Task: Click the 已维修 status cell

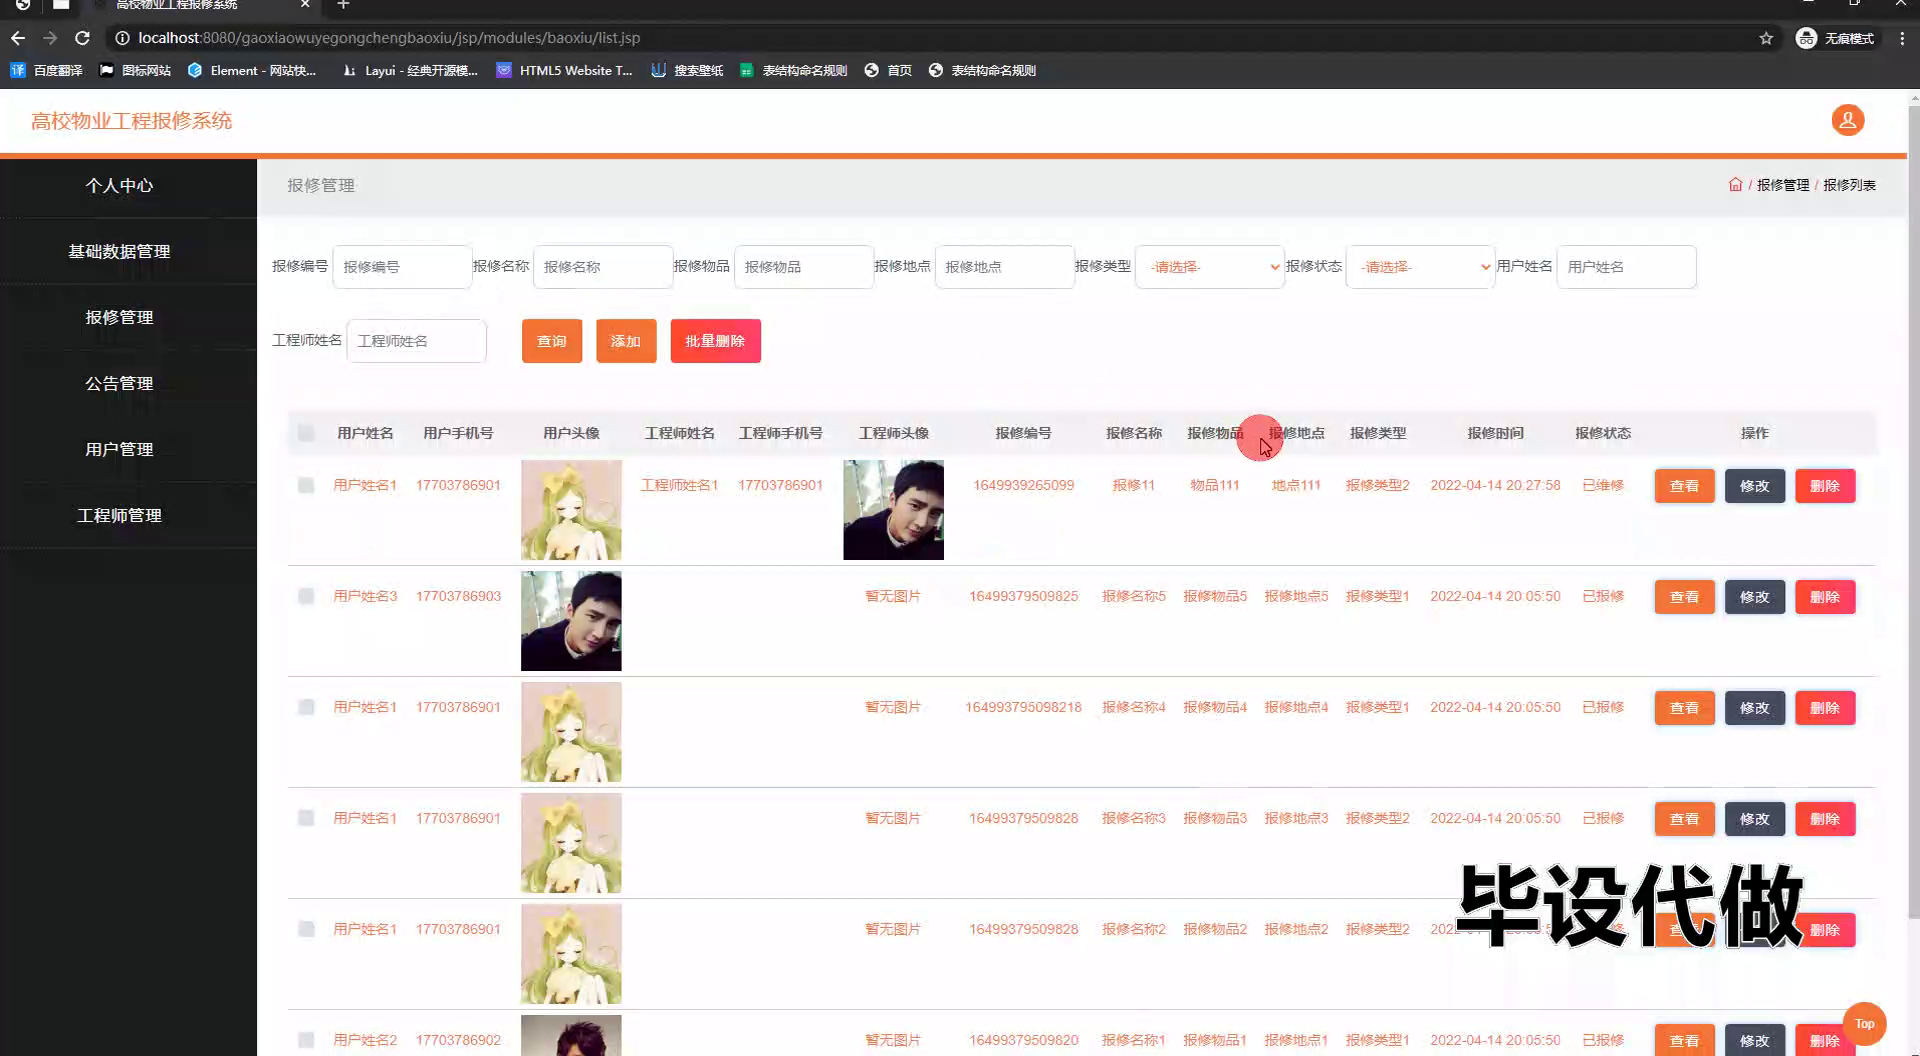Action: pos(1603,485)
